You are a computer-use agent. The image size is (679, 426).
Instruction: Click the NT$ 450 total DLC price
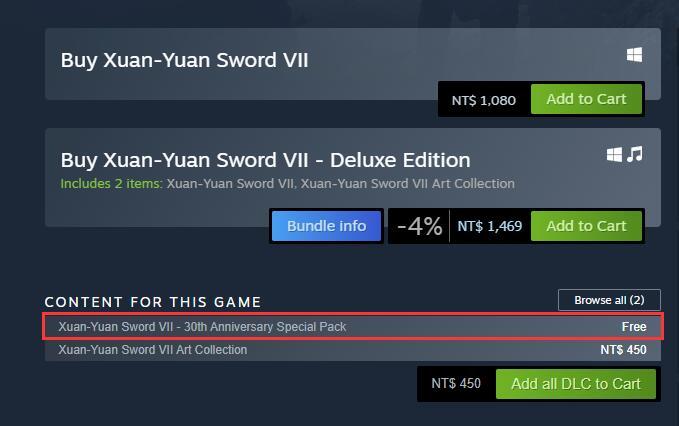click(x=456, y=384)
